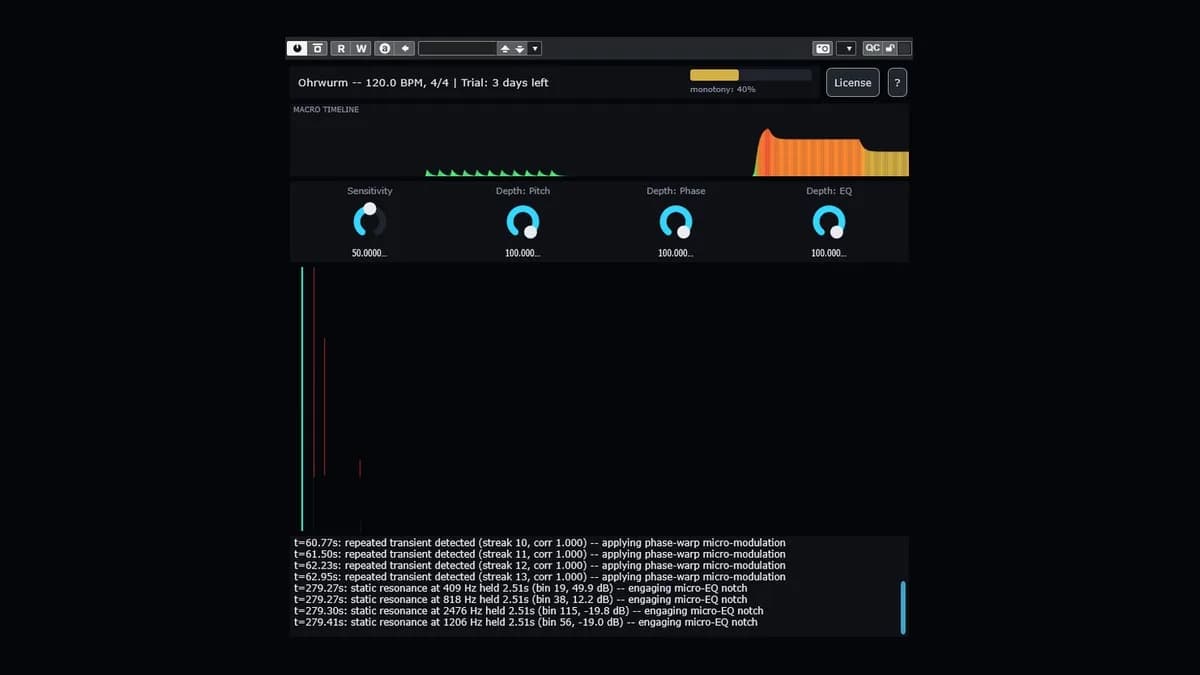Open help with the question mark button

pos(897,82)
